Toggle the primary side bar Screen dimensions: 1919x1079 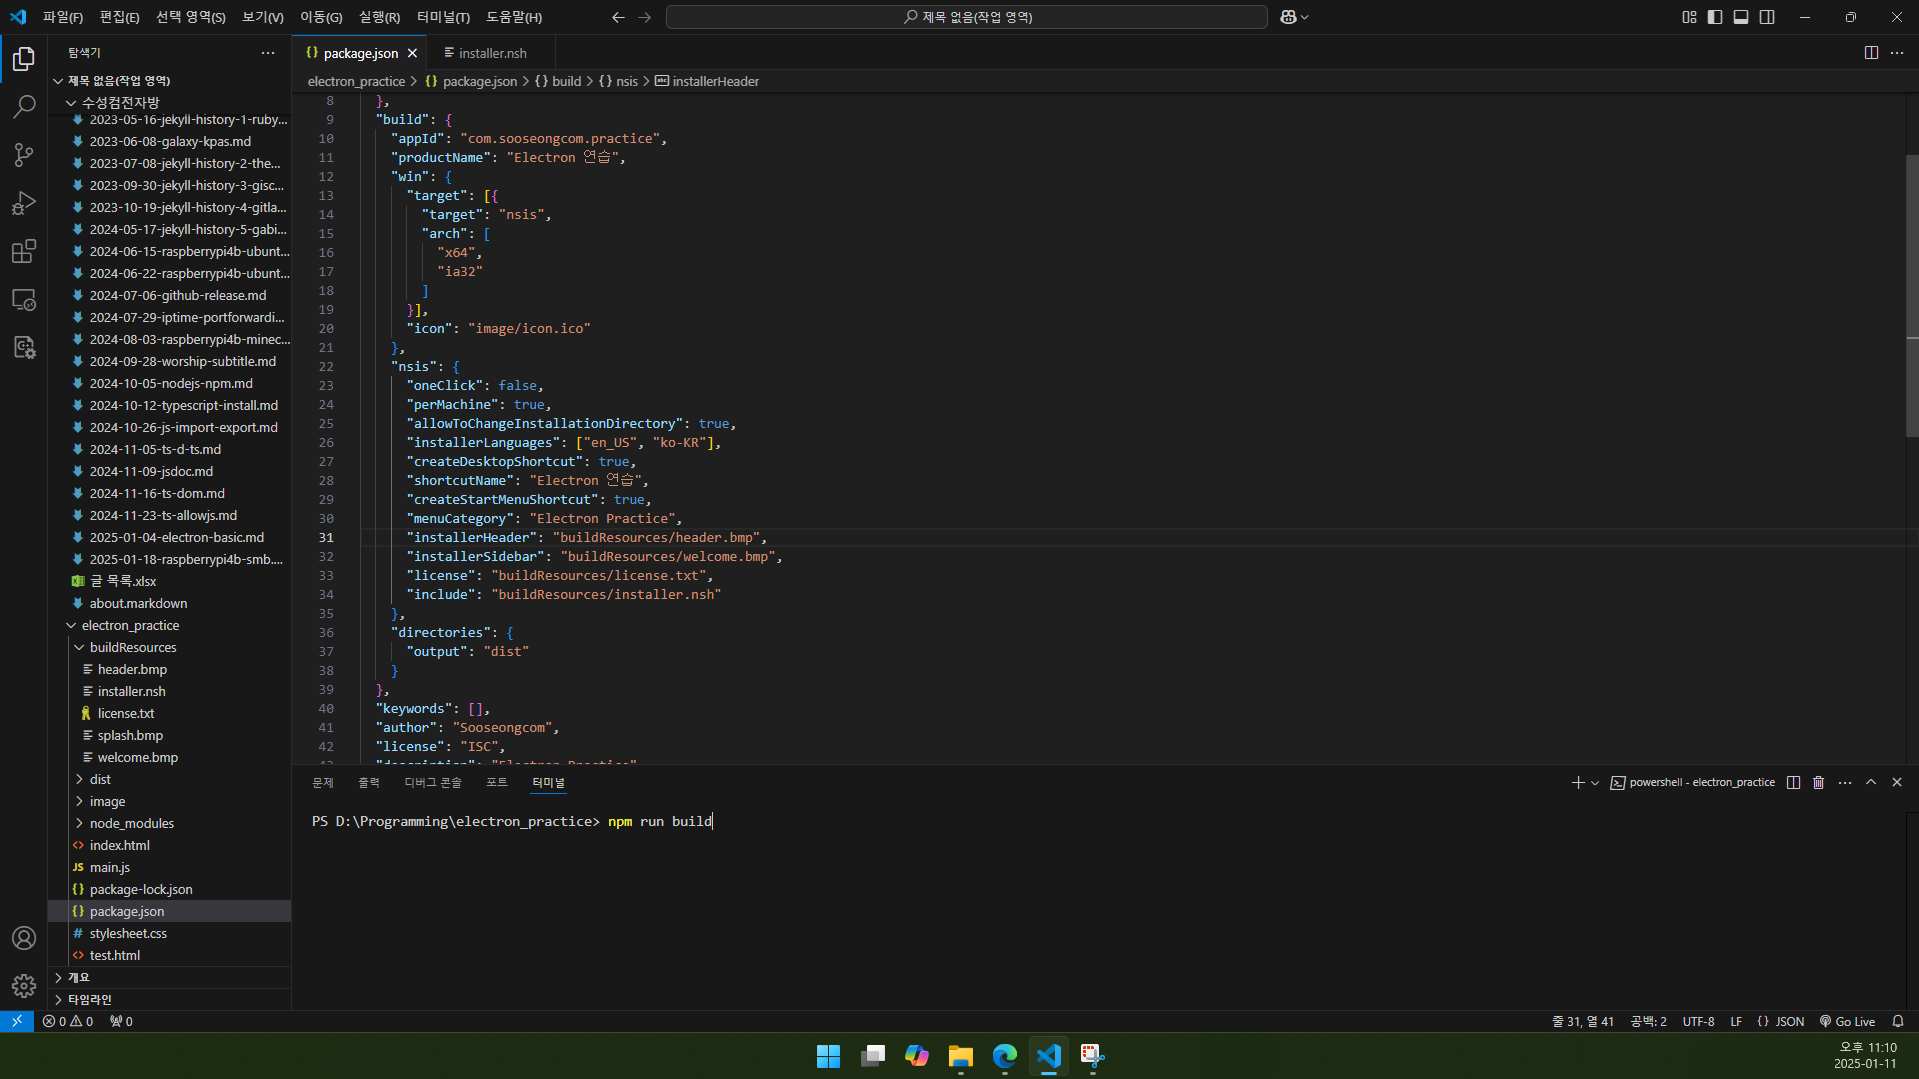click(x=1715, y=17)
